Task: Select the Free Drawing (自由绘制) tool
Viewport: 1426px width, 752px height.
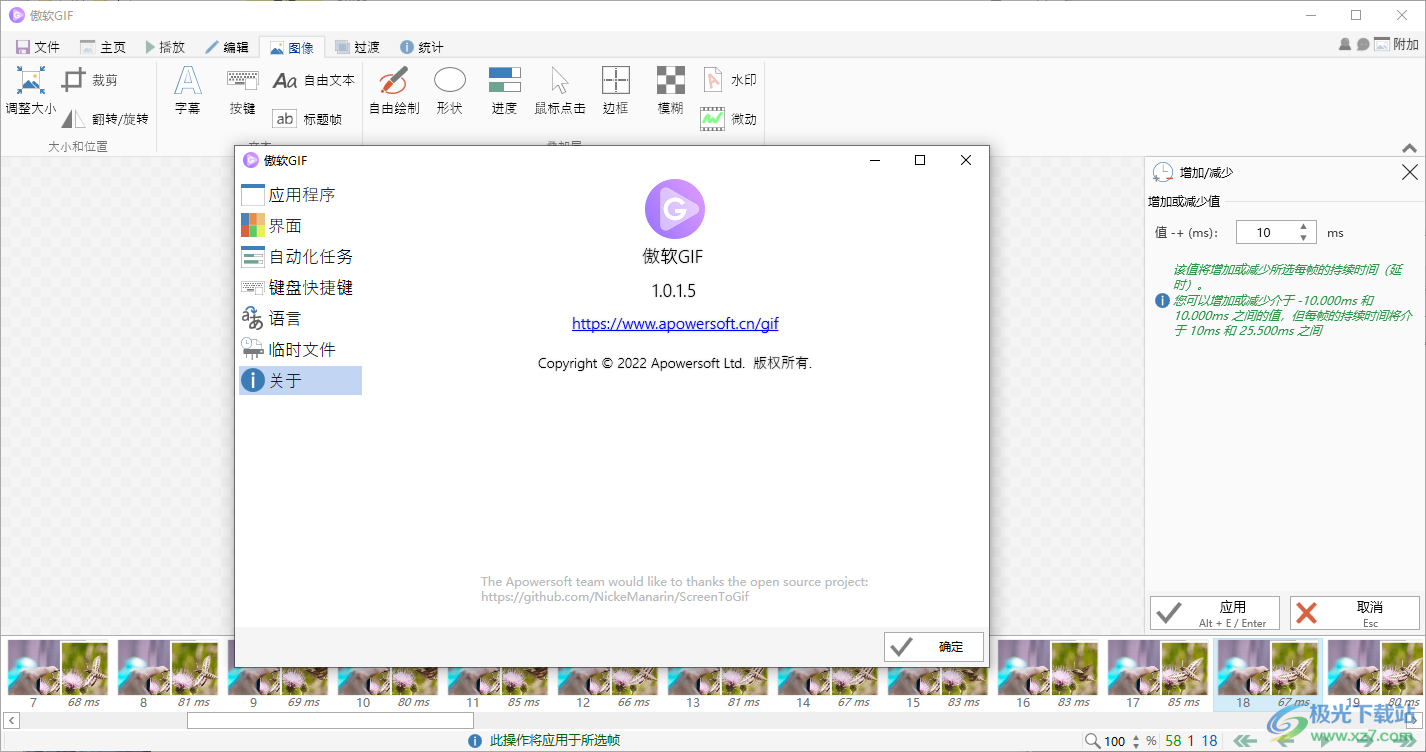Action: 394,90
